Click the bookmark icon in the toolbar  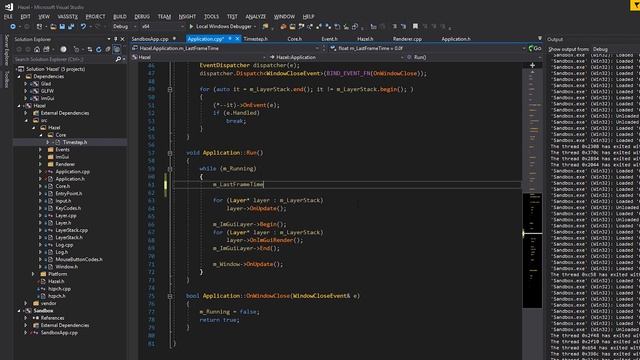click(415, 27)
